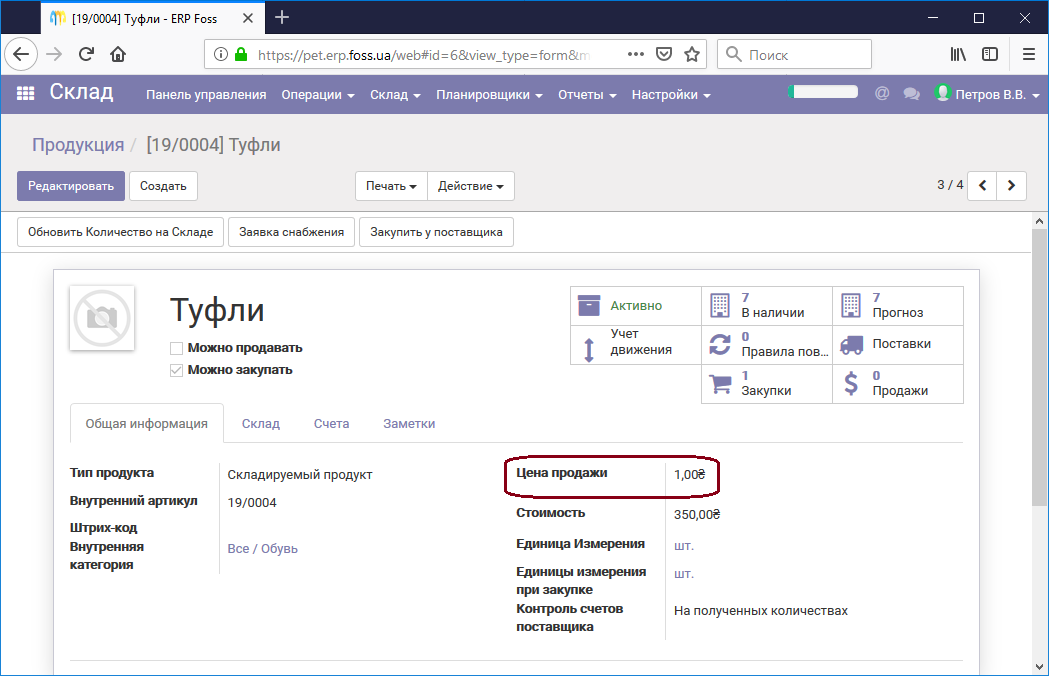Bookmark this page with the star icon
1049x676 pixels.
tap(692, 54)
